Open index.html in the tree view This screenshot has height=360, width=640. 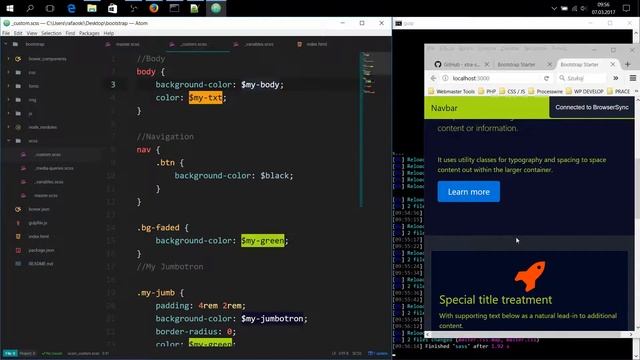click(39, 236)
